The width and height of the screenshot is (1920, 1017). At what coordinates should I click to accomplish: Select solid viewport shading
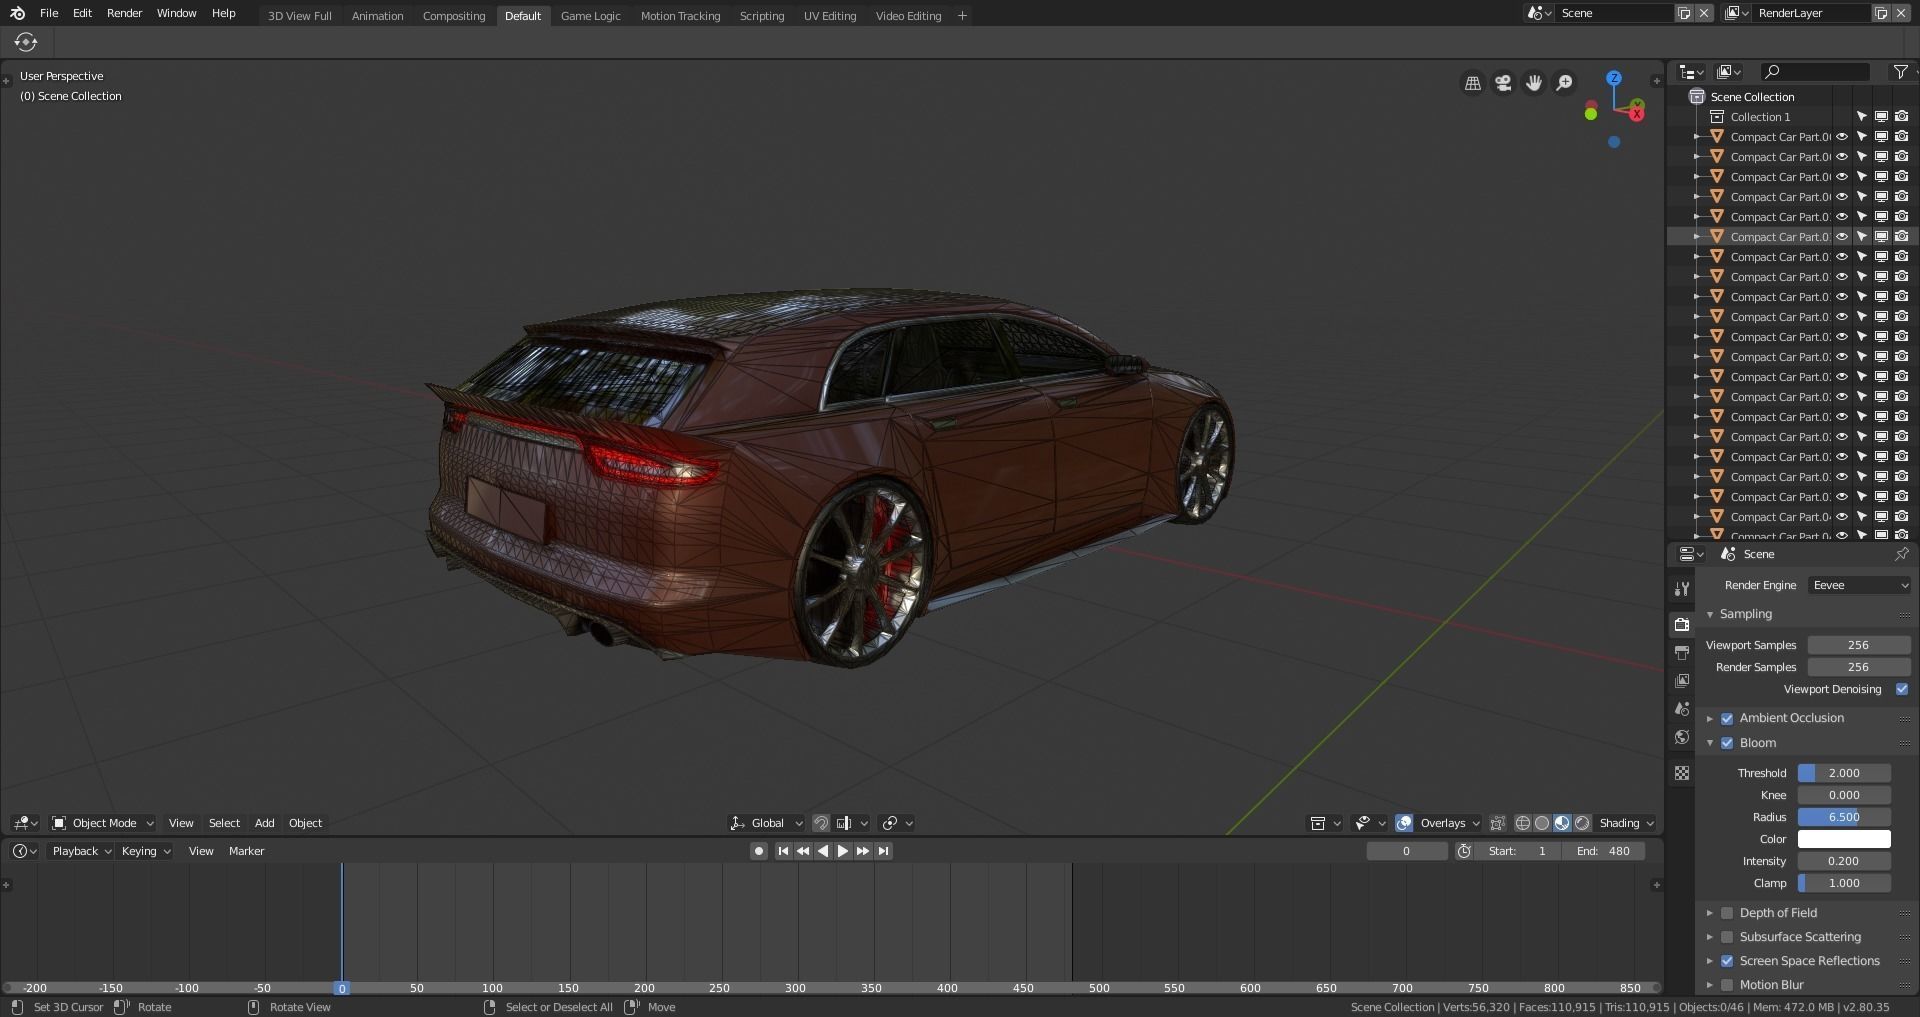click(x=1542, y=823)
